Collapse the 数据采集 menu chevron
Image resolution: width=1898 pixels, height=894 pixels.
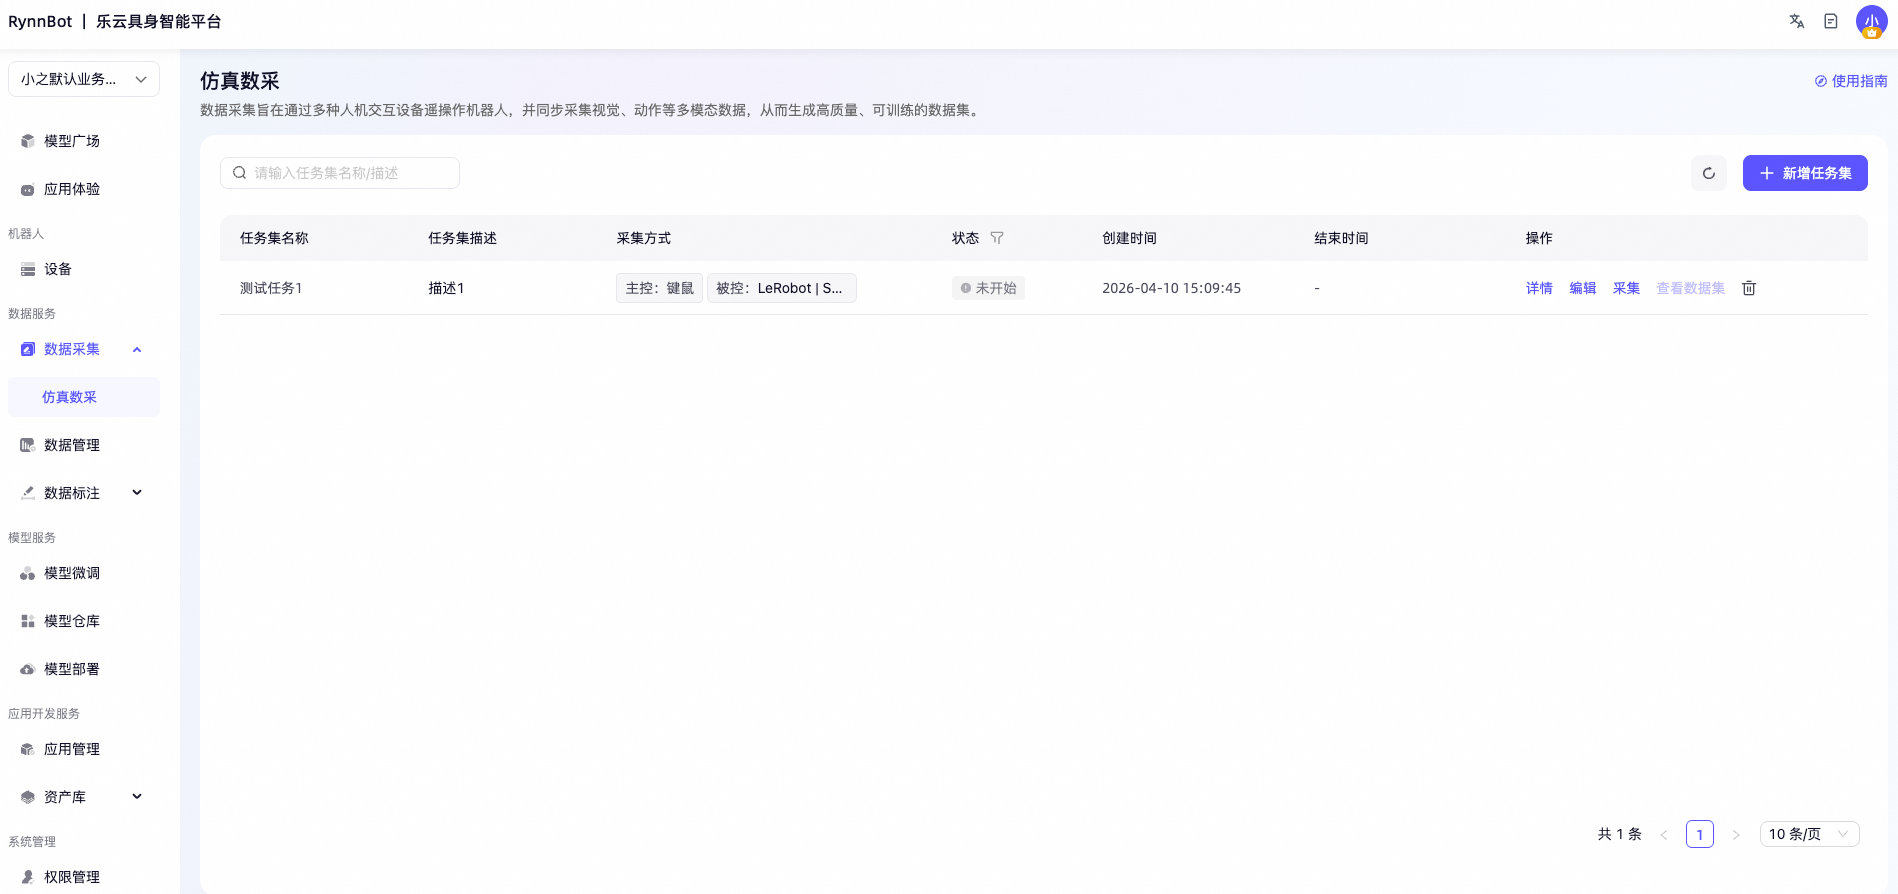[137, 349]
